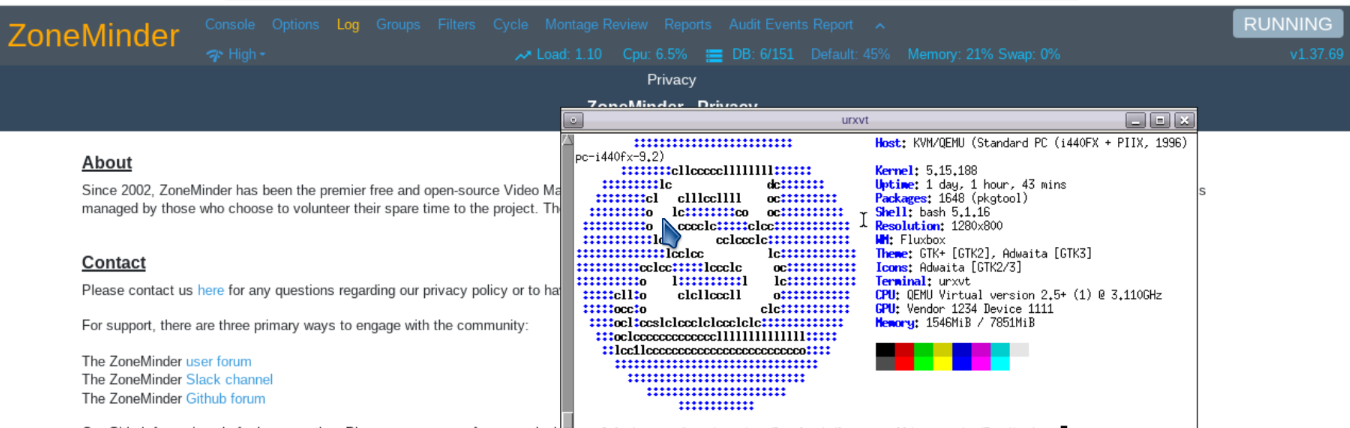This screenshot has height=428, width=1350.
Task: Close the urxvt terminal window
Action: tap(1184, 120)
